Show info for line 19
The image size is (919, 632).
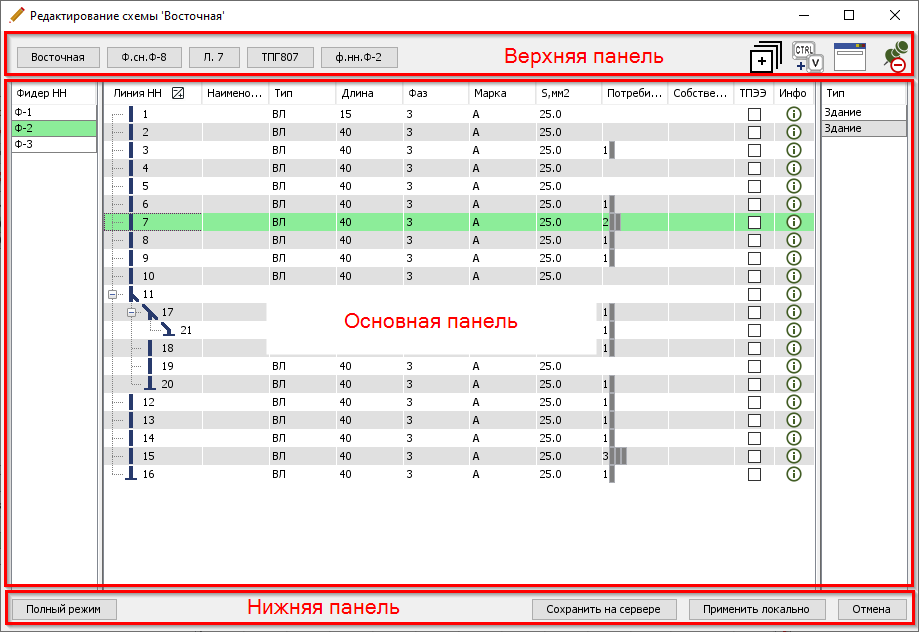[x=794, y=366]
